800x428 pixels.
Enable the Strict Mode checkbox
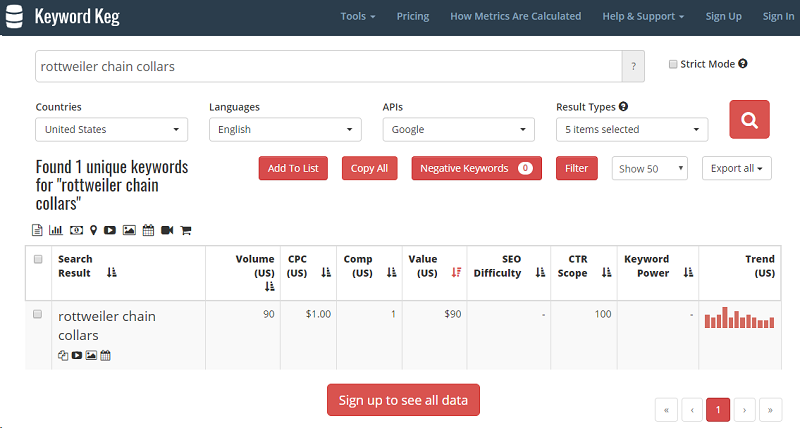[x=673, y=64]
